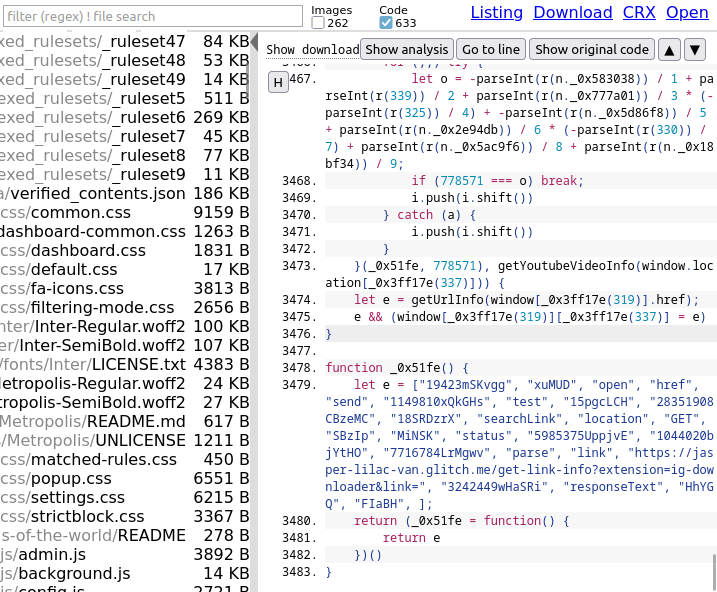The height and width of the screenshot is (592, 717).
Task: Open the Inter LICENSE.txt file
Action: point(124,365)
